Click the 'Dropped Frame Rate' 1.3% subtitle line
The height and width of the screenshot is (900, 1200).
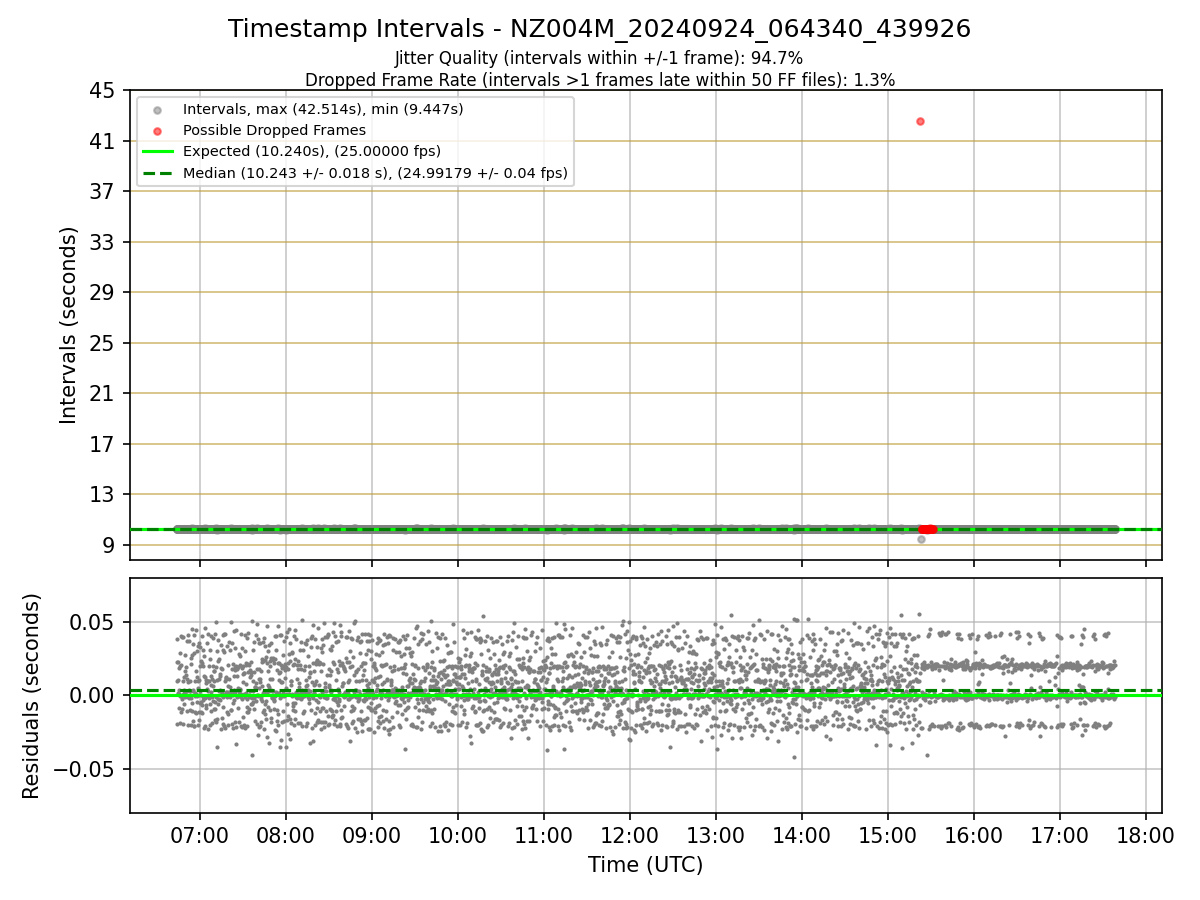599,80
